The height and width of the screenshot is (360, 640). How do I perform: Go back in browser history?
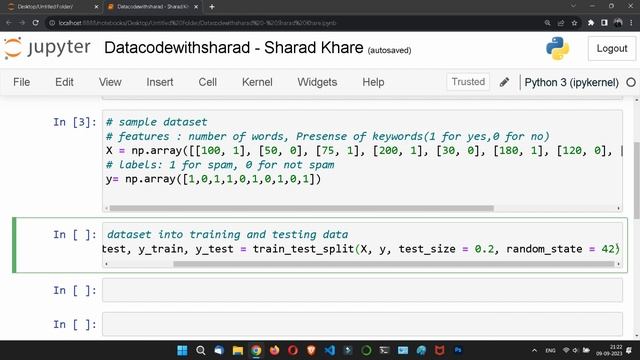click(x=9, y=23)
